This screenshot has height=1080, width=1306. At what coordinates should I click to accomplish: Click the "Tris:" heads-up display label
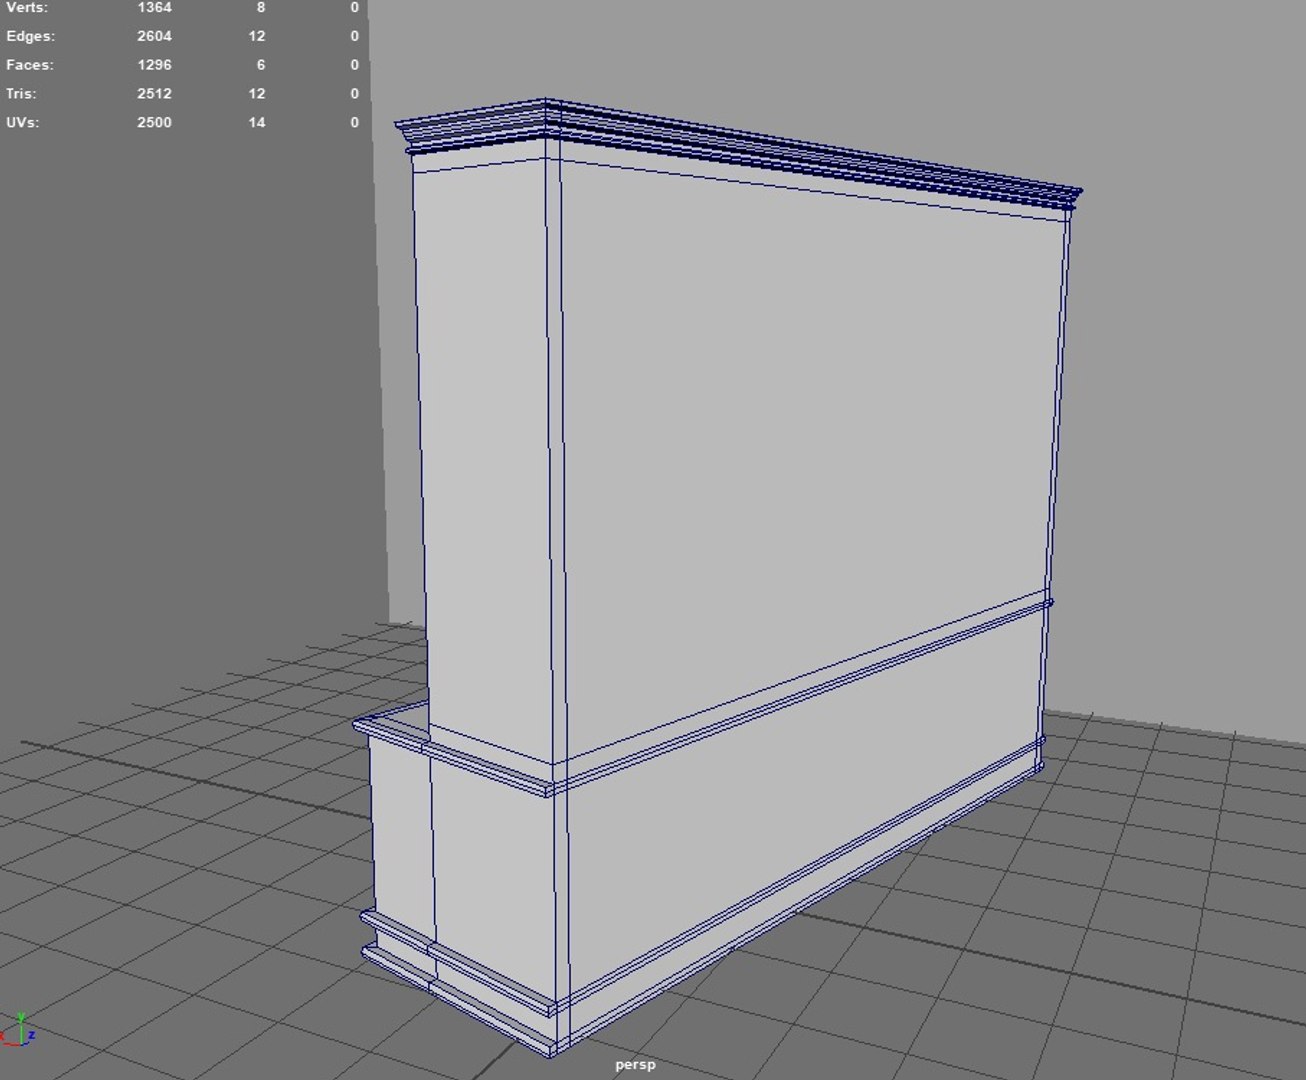(x=21, y=94)
